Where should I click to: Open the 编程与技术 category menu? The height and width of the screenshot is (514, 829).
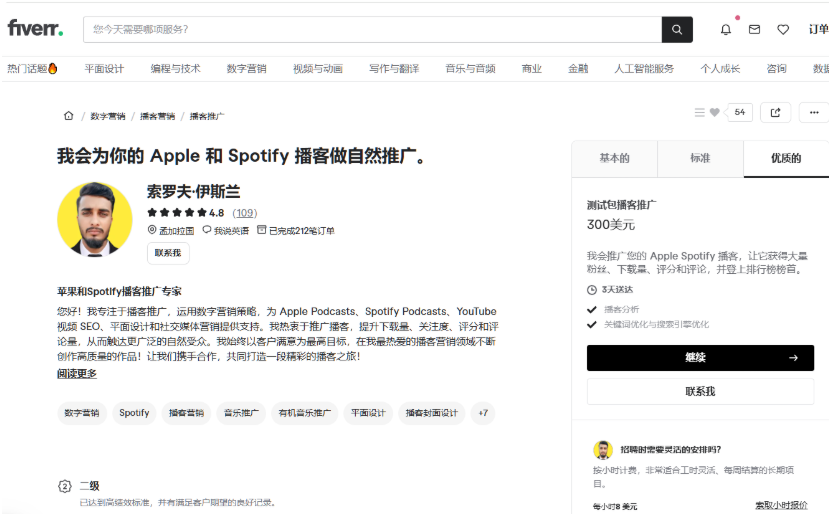176,69
